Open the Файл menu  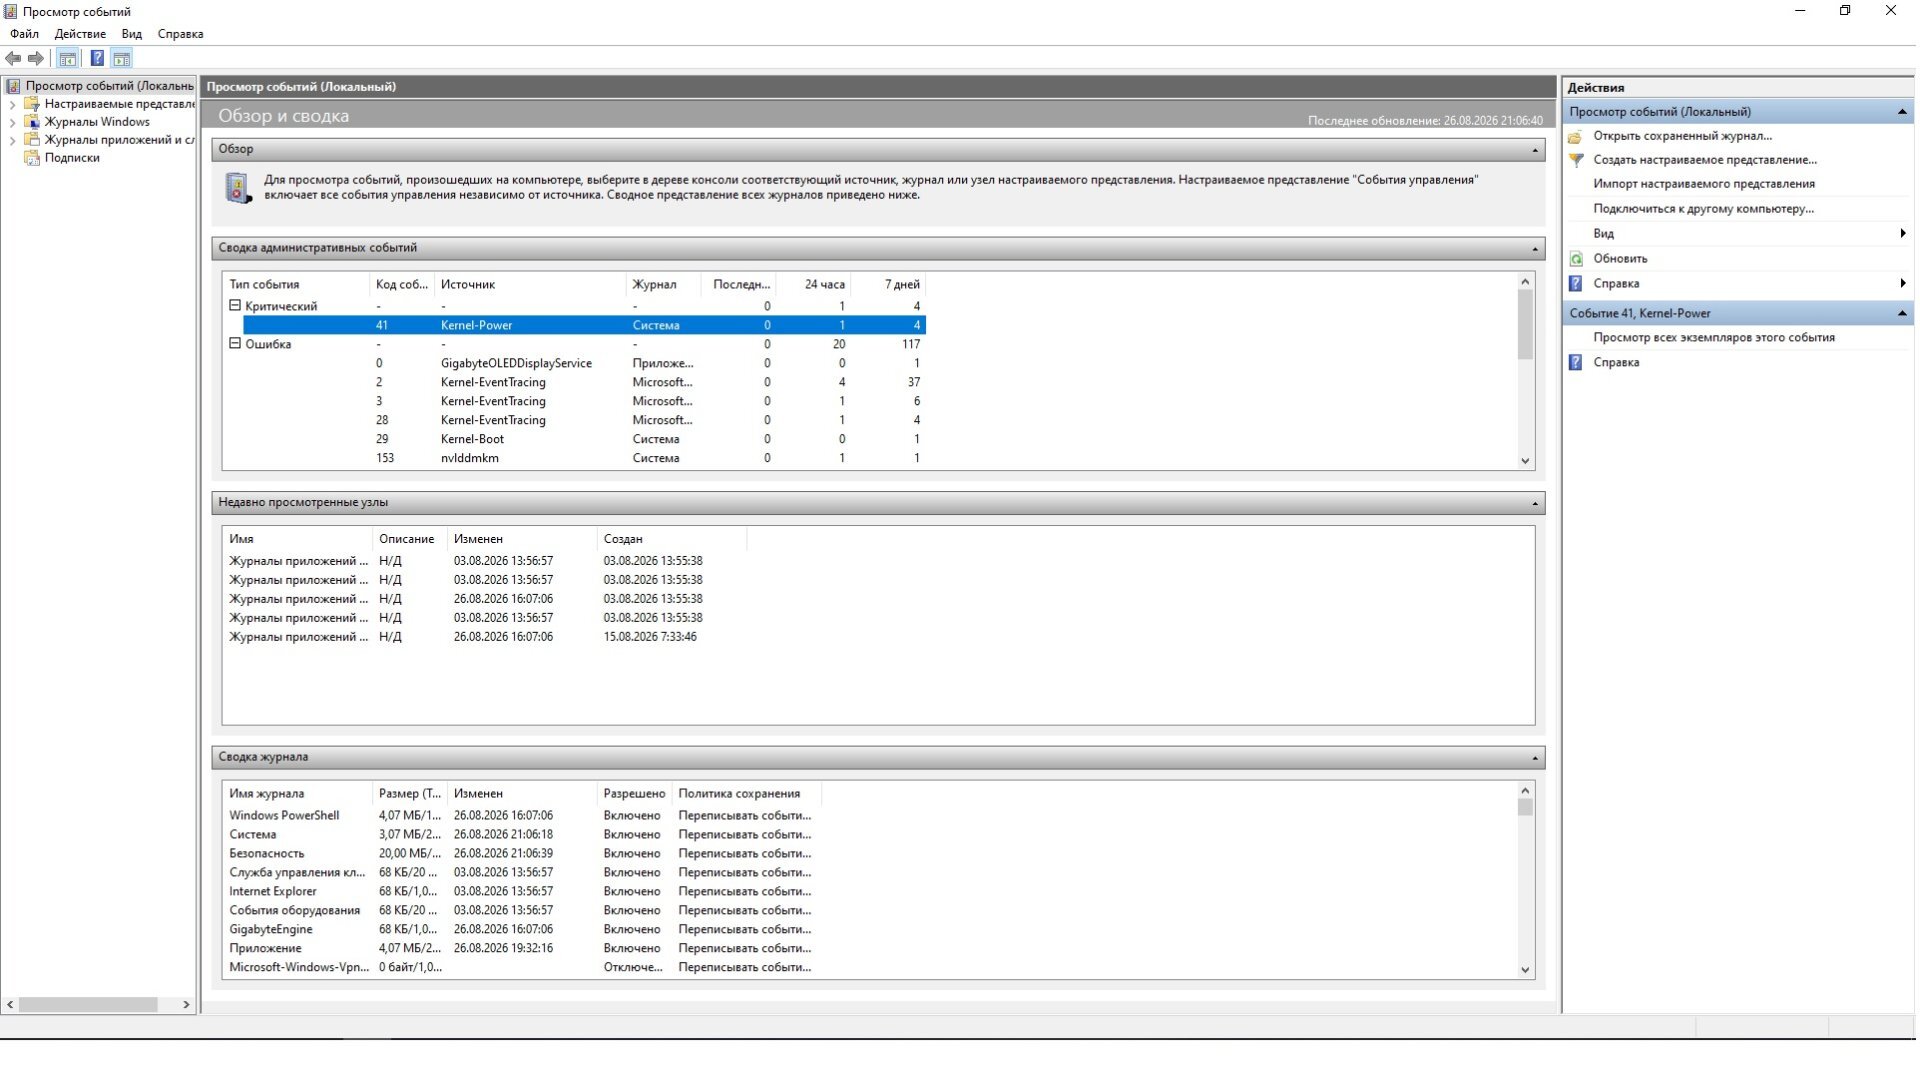pyautogui.click(x=25, y=34)
